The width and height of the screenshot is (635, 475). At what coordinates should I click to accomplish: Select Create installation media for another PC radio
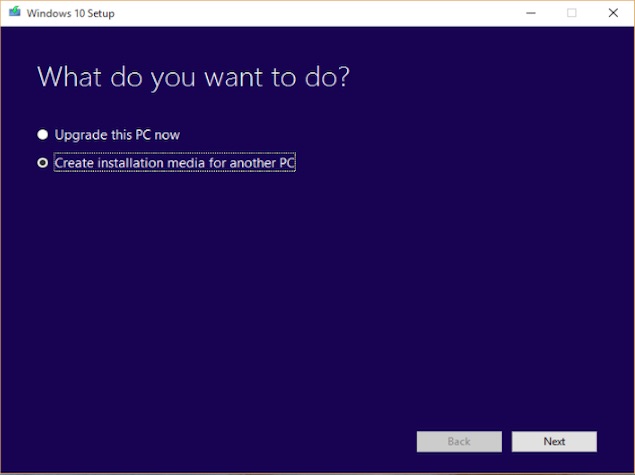pyautogui.click(x=43, y=163)
